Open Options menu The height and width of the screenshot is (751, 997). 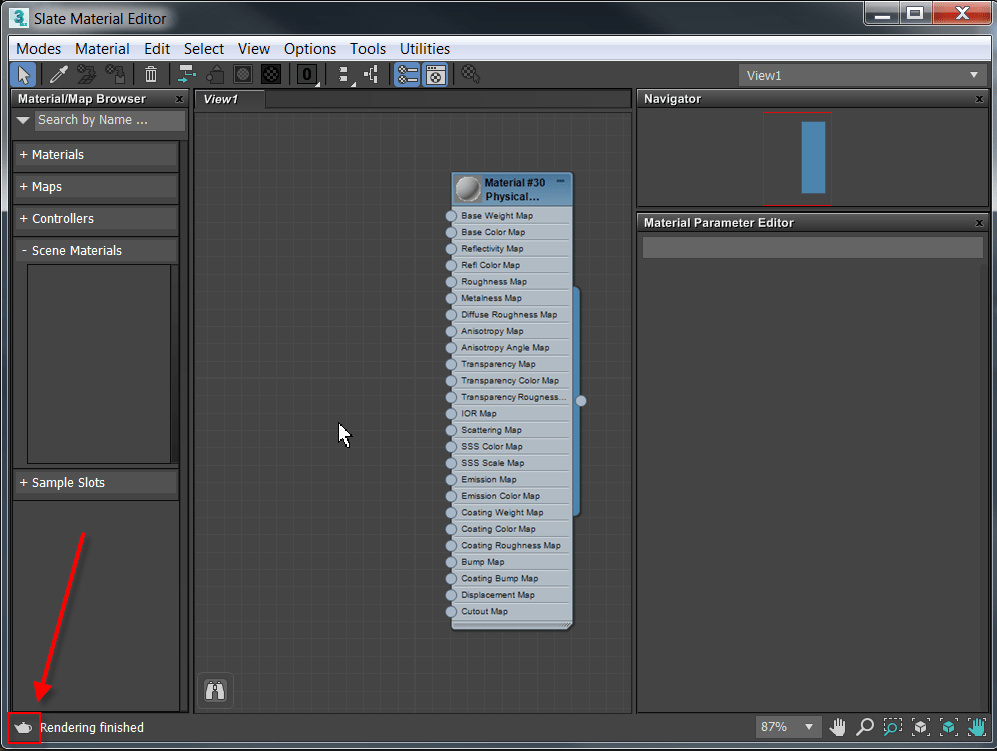point(310,49)
